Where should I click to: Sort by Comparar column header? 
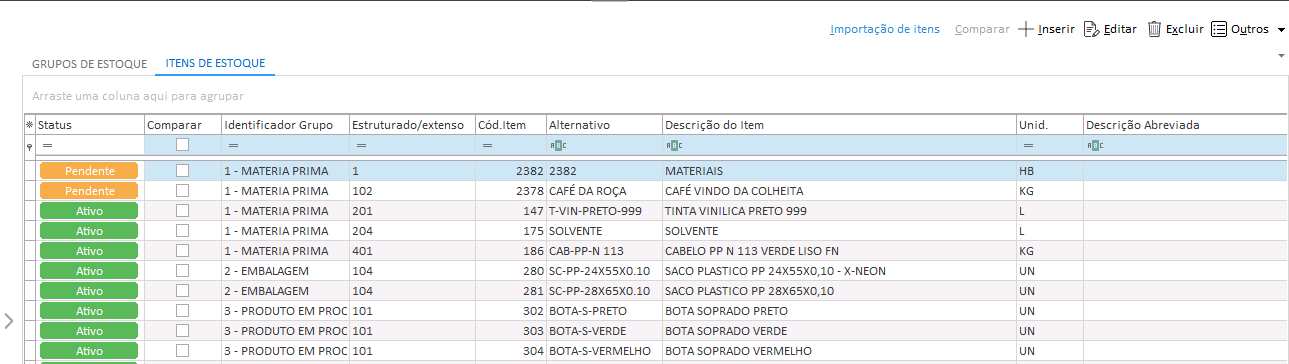pos(183,125)
